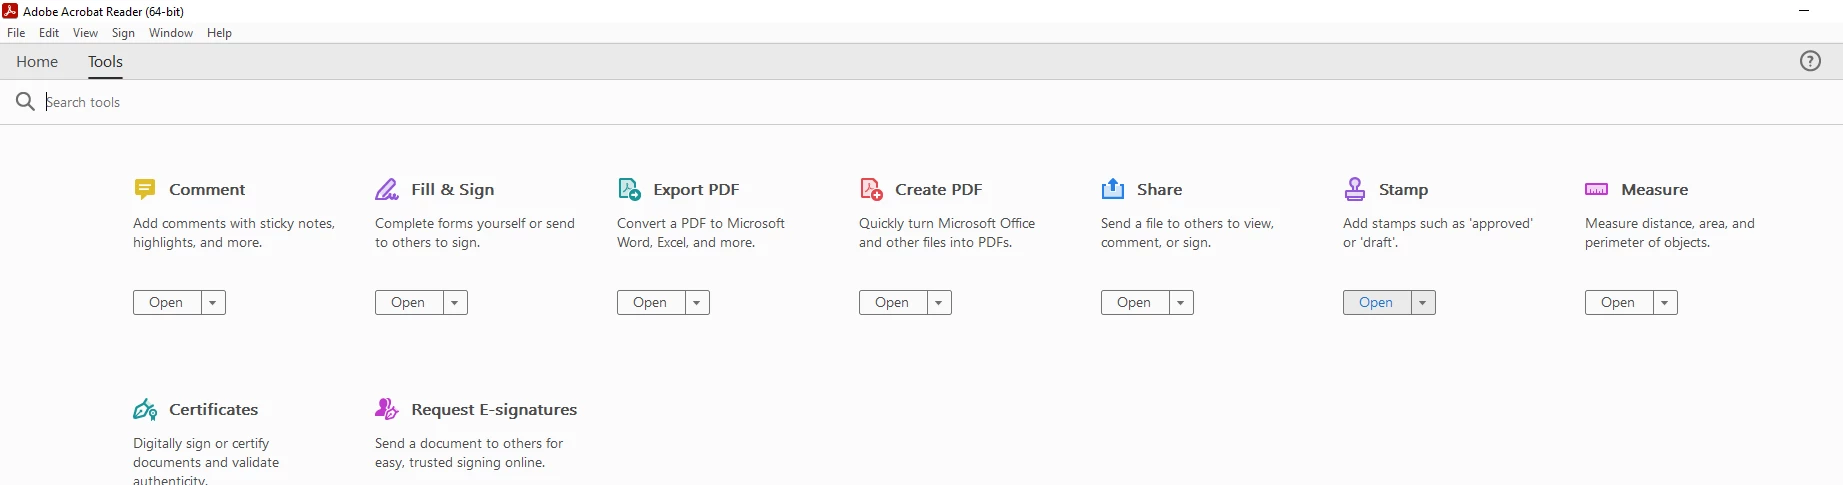
Task: Click the Stamp tool icon
Action: click(1355, 189)
